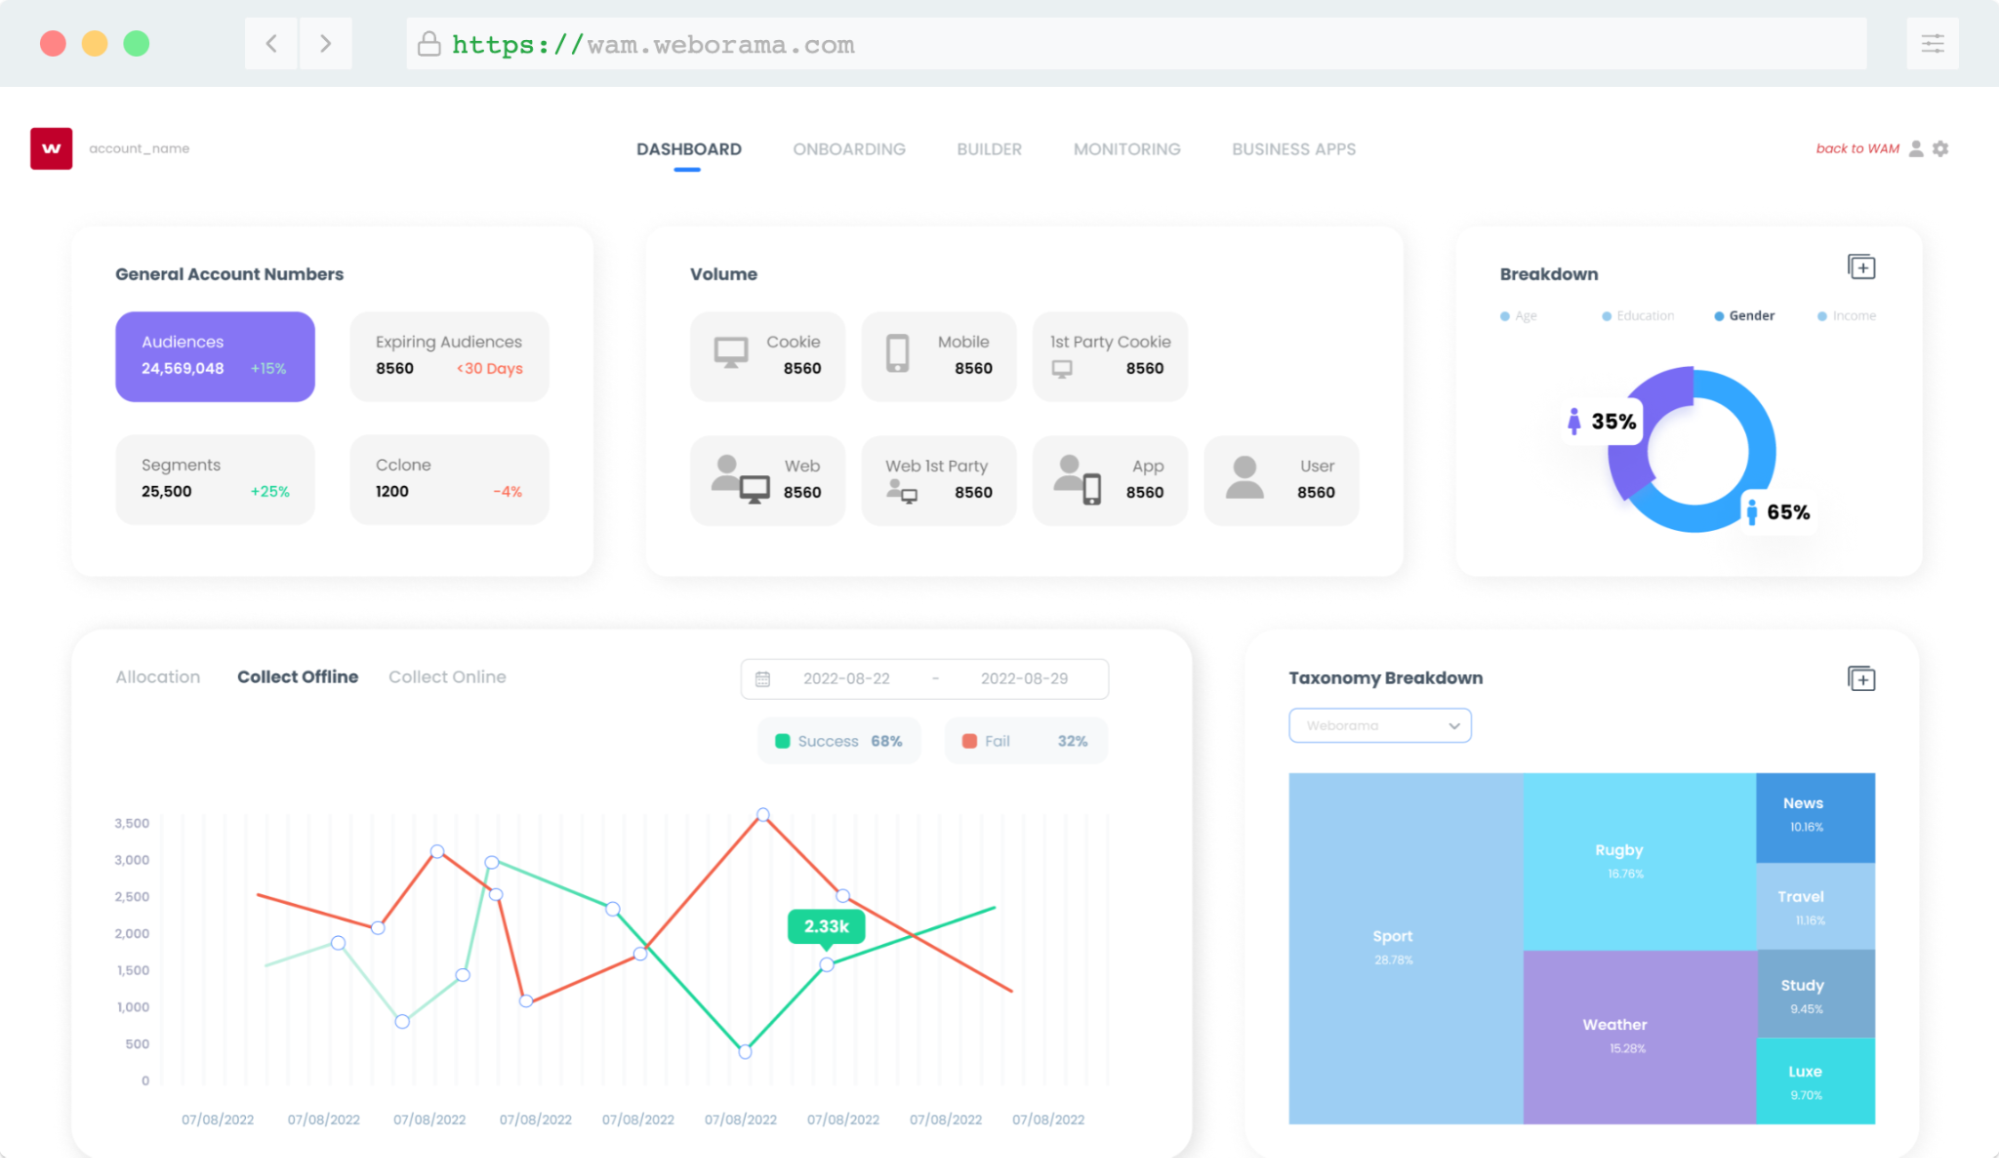
Task: Open the Cclone 1200 card
Action: [449, 479]
